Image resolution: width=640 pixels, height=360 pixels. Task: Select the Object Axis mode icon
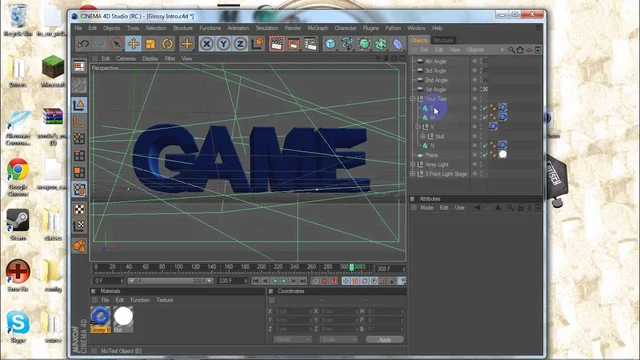pyautogui.click(x=79, y=122)
